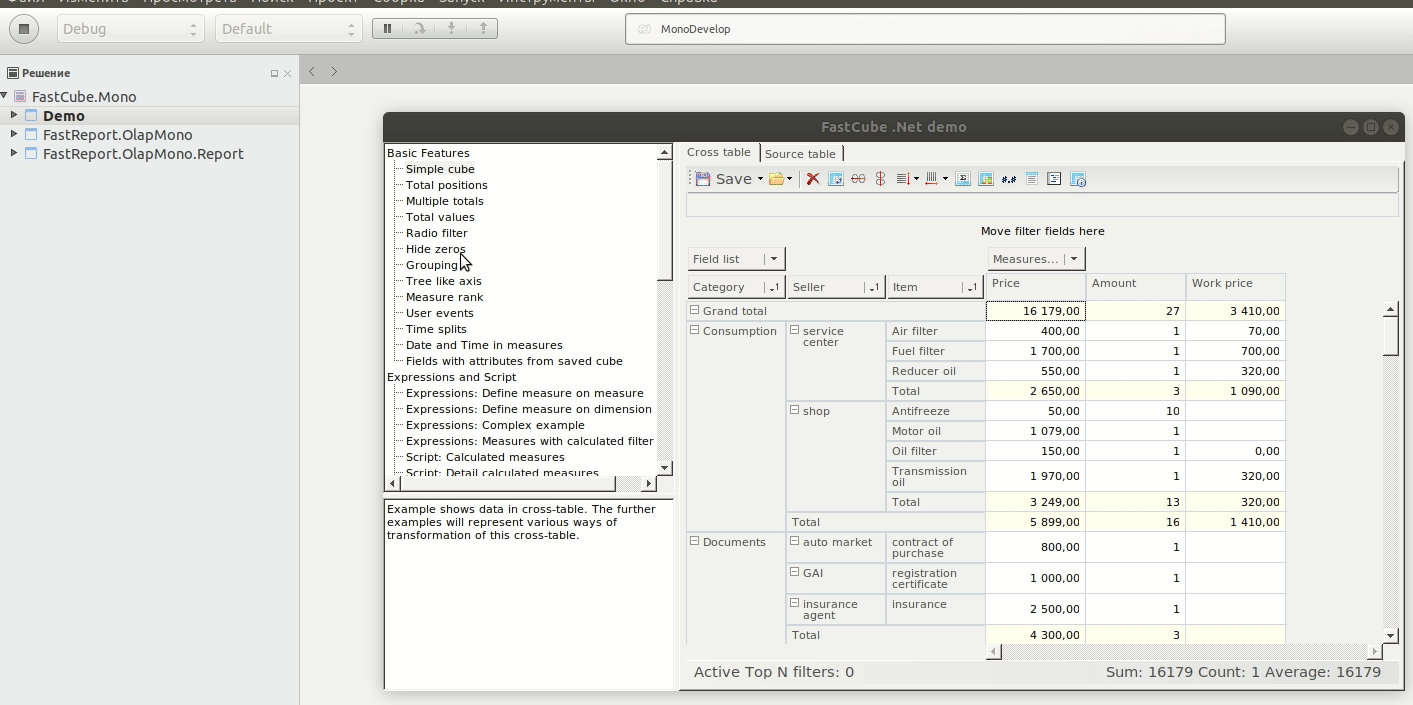
Task: Click the open folder icon in toolbar
Action: coord(775,179)
